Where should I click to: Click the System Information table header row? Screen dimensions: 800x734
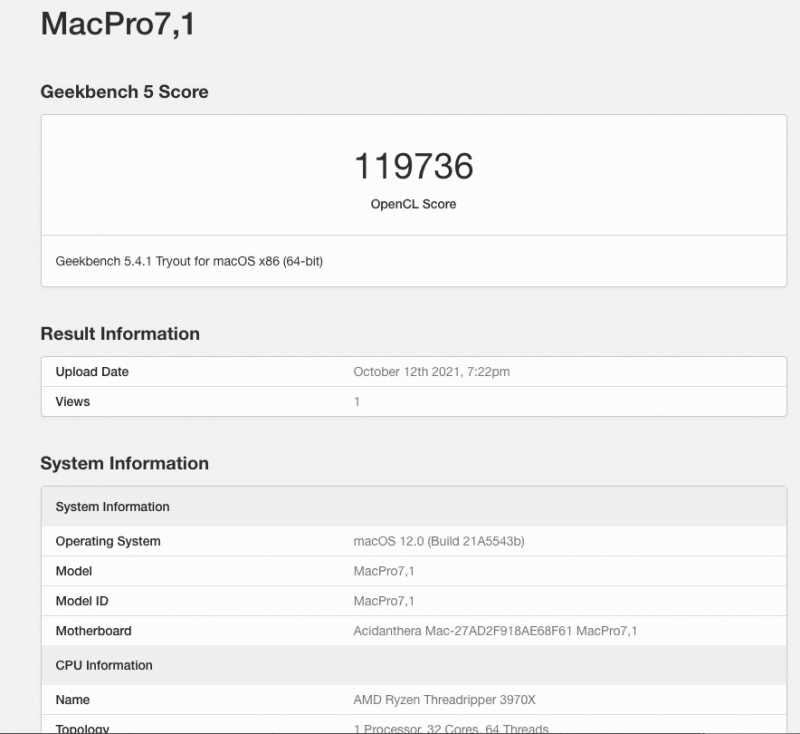[414, 507]
